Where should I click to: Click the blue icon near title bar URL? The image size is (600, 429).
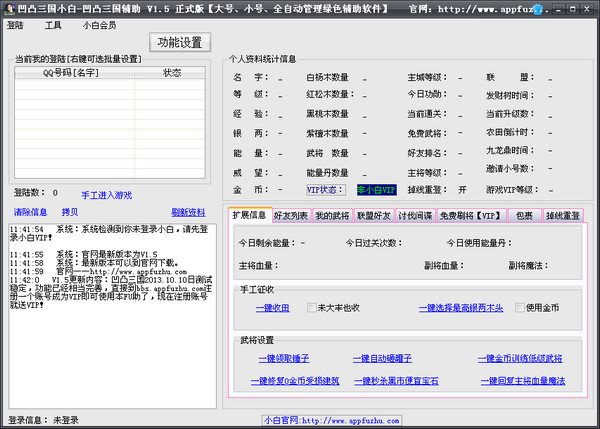click(538, 9)
